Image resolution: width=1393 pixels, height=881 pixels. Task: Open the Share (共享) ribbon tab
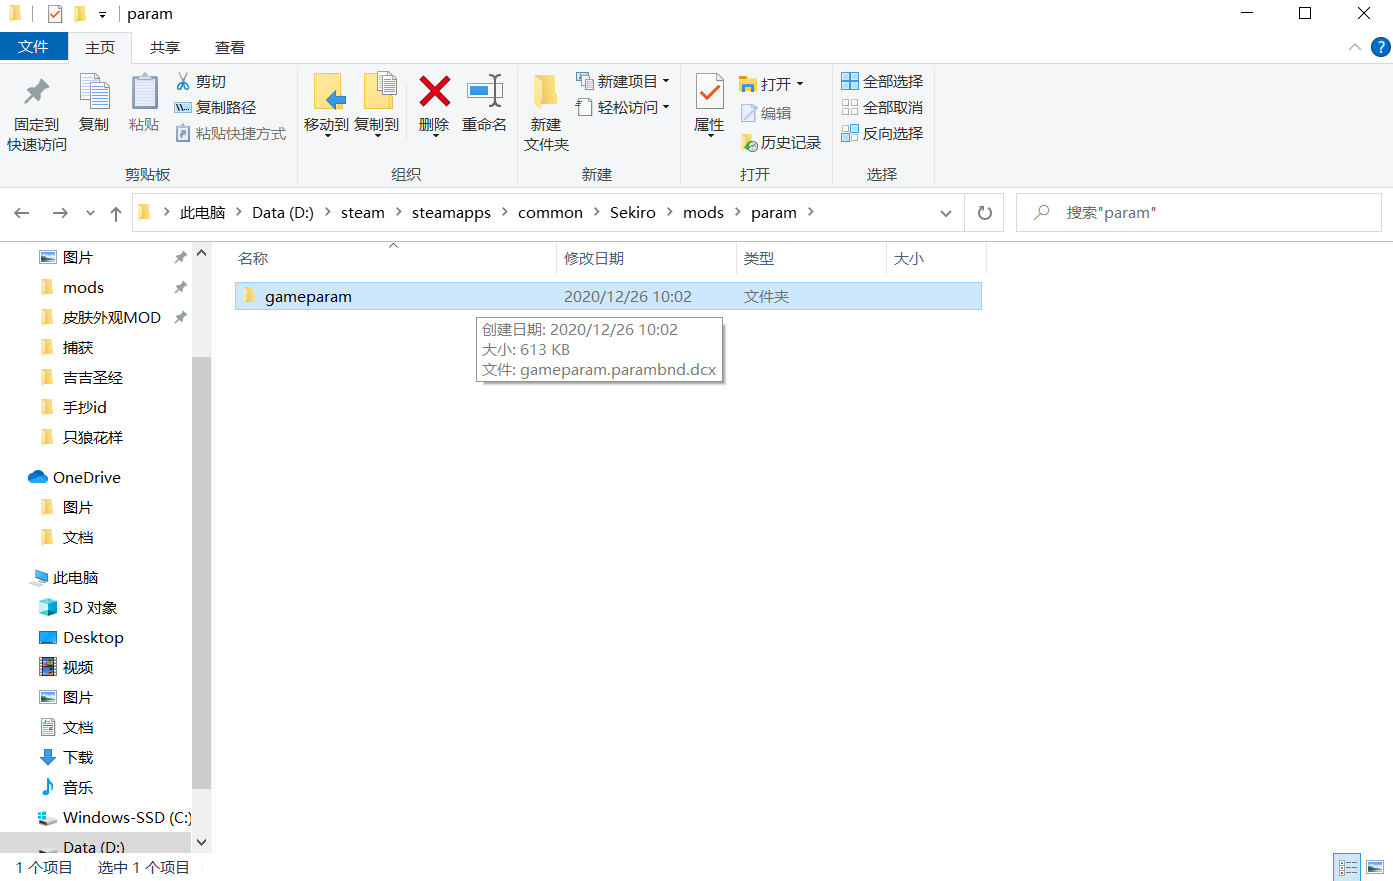coord(165,47)
